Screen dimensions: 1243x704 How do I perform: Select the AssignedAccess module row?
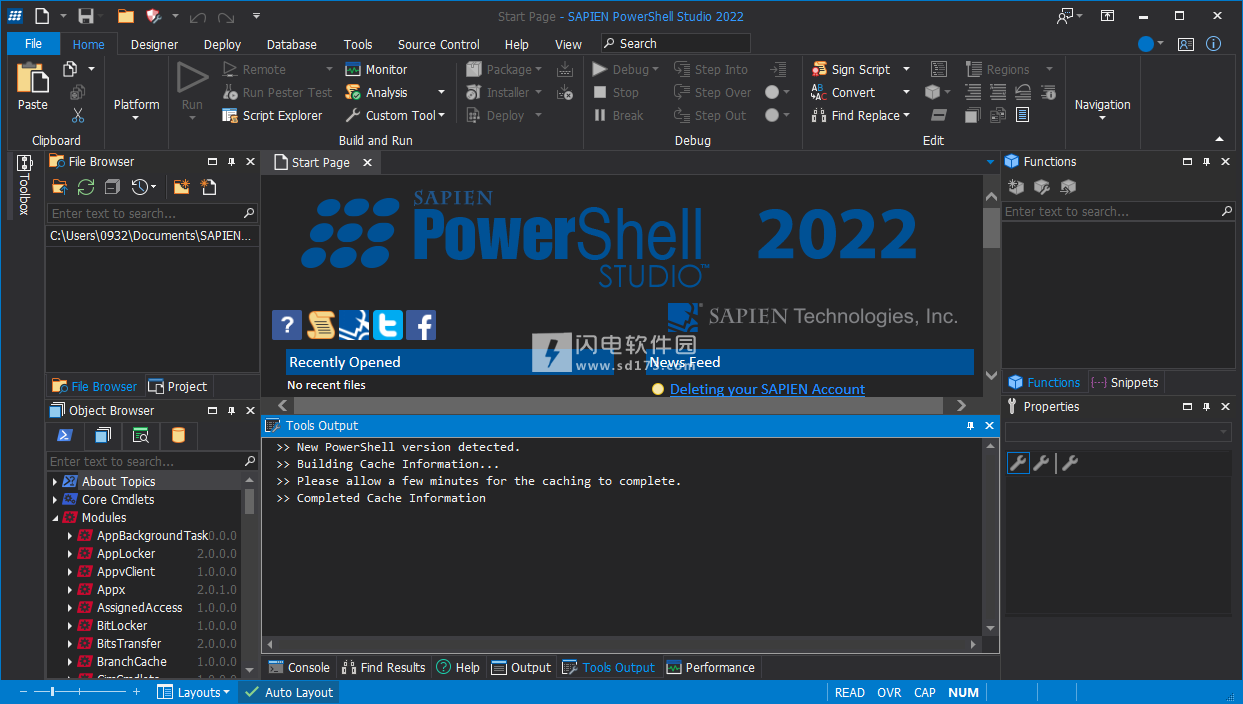[x=145, y=607]
